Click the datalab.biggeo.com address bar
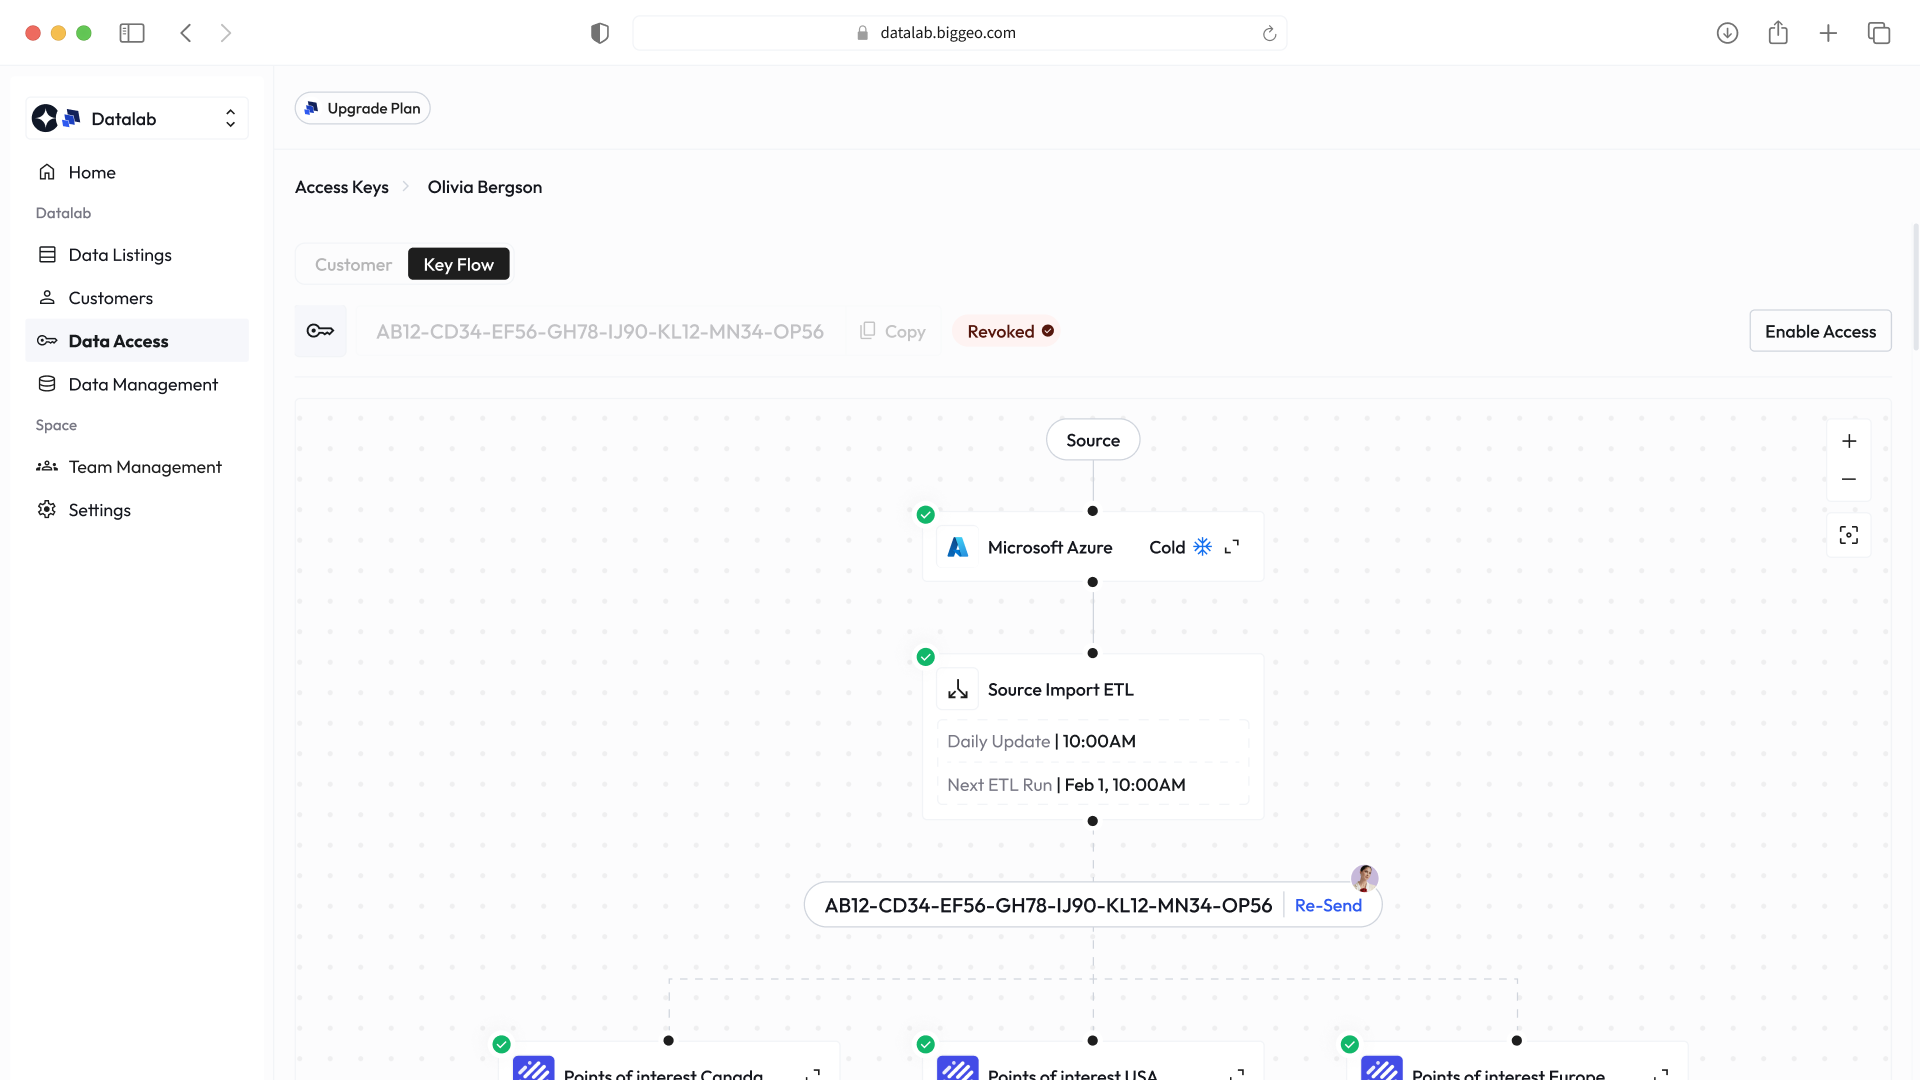Viewport: 1920px width, 1080px height. [960, 33]
